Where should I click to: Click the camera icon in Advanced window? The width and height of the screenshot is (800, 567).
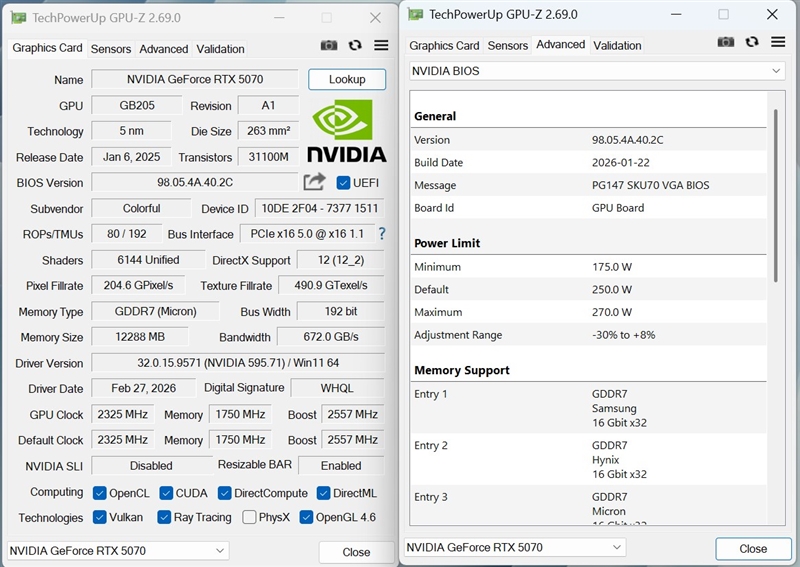coord(726,42)
